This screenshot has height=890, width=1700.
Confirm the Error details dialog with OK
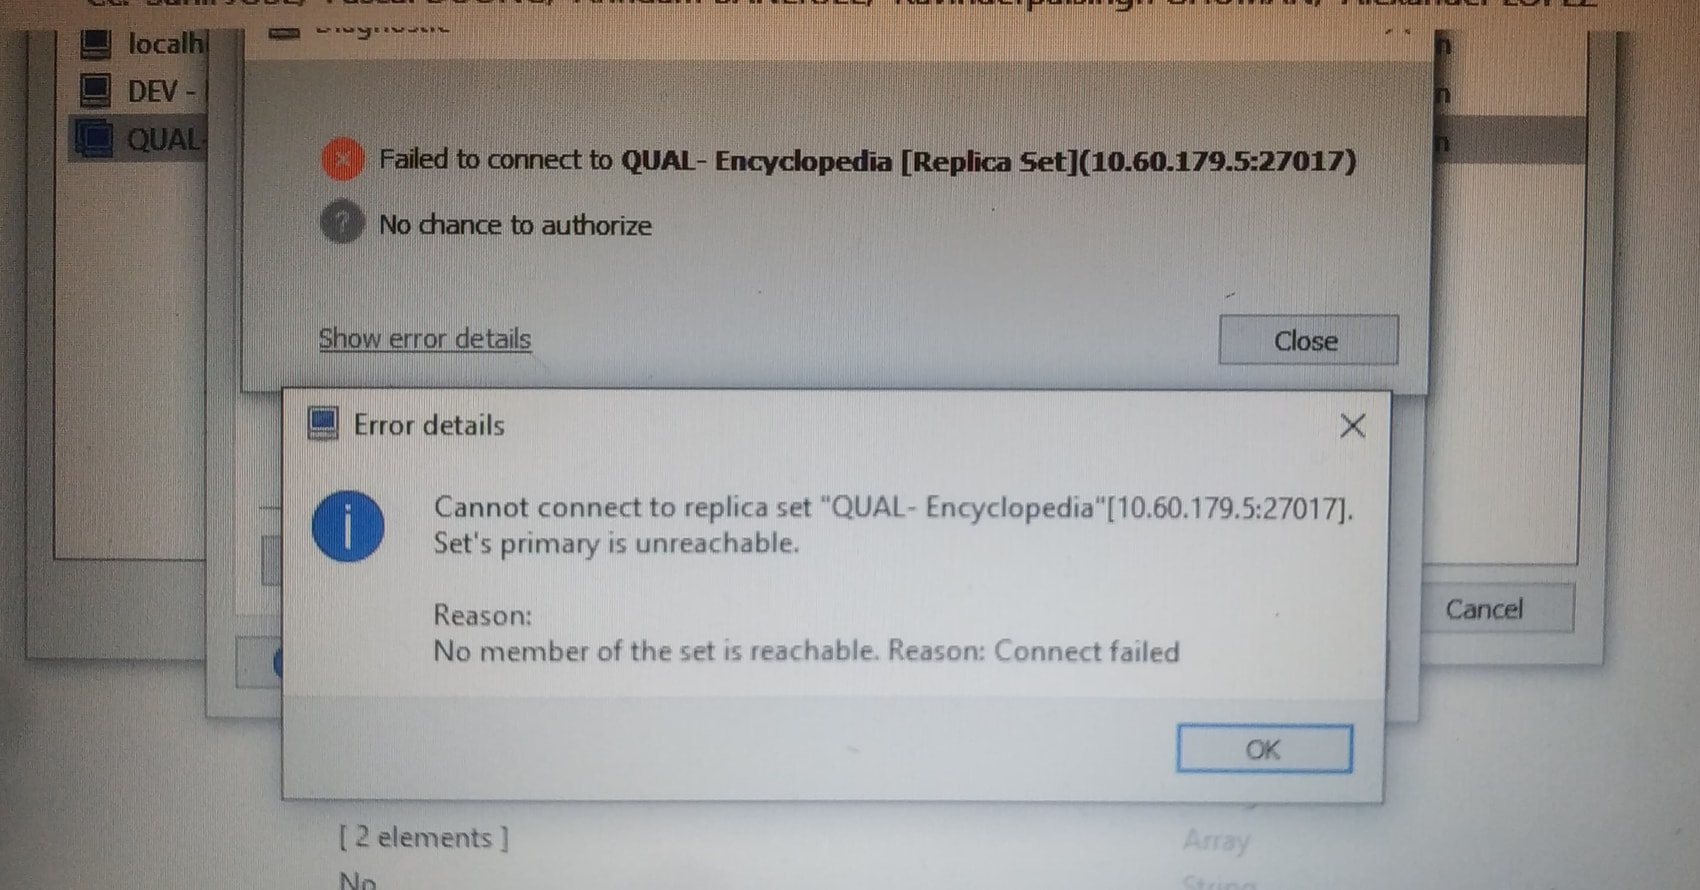pyautogui.click(x=1264, y=749)
